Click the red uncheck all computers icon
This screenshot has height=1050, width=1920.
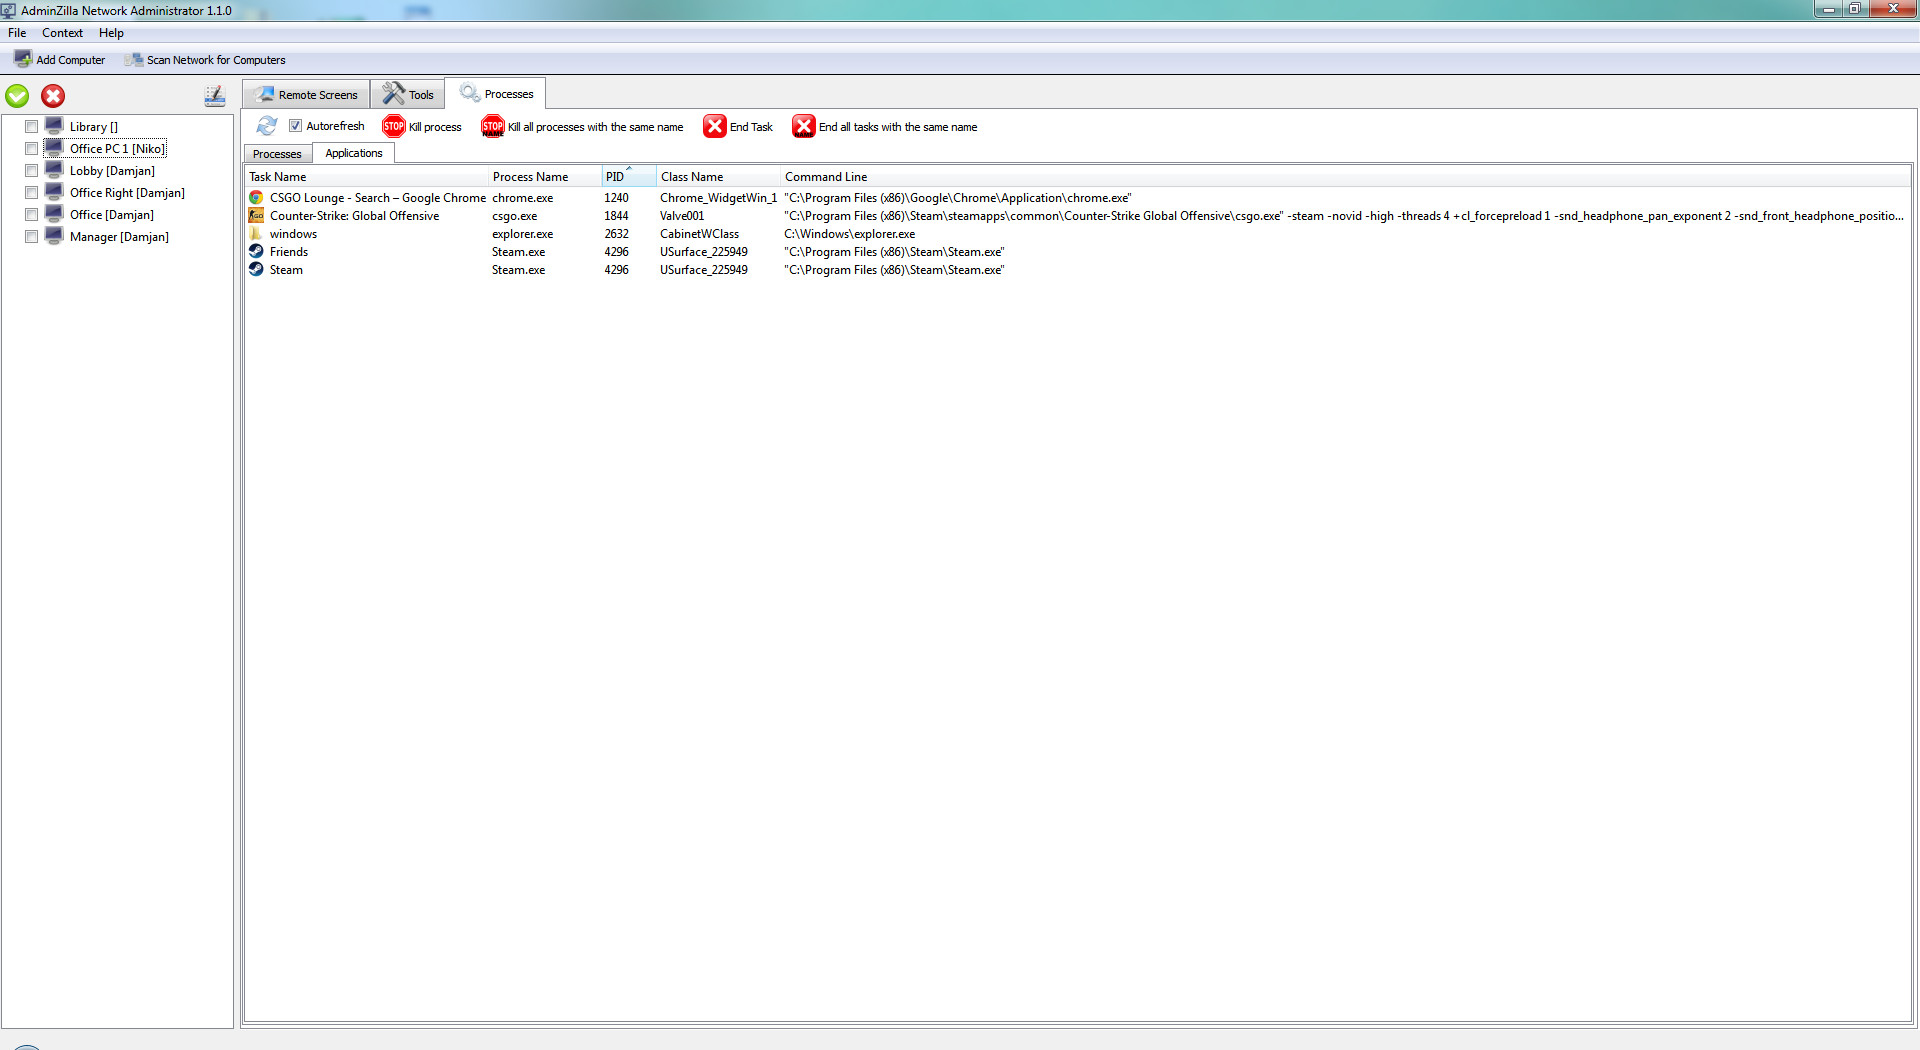click(53, 96)
